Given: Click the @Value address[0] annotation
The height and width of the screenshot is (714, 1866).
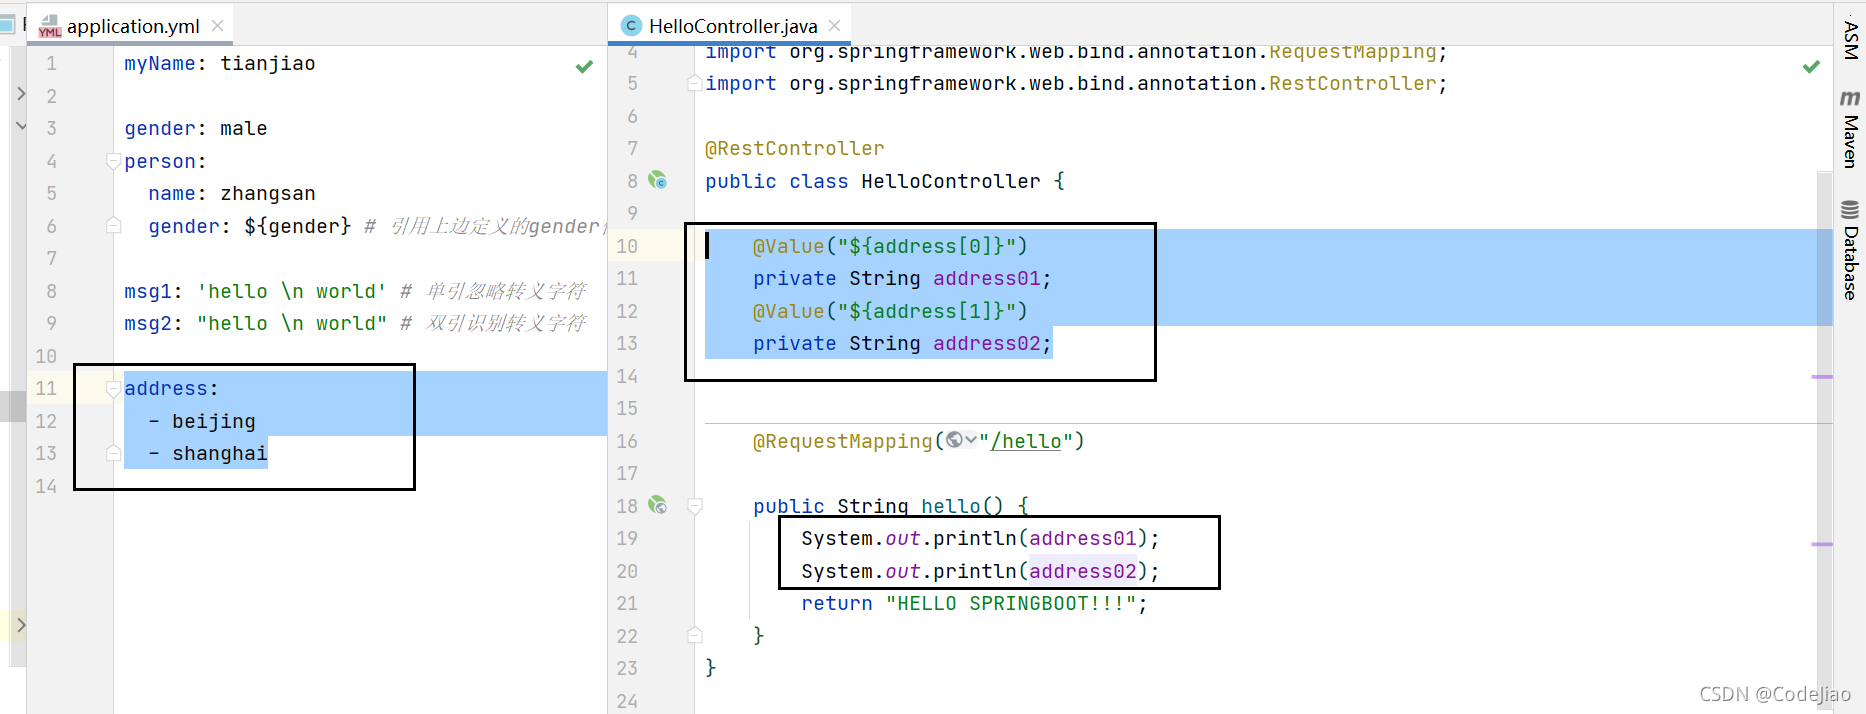Looking at the screenshot, I should 890,246.
